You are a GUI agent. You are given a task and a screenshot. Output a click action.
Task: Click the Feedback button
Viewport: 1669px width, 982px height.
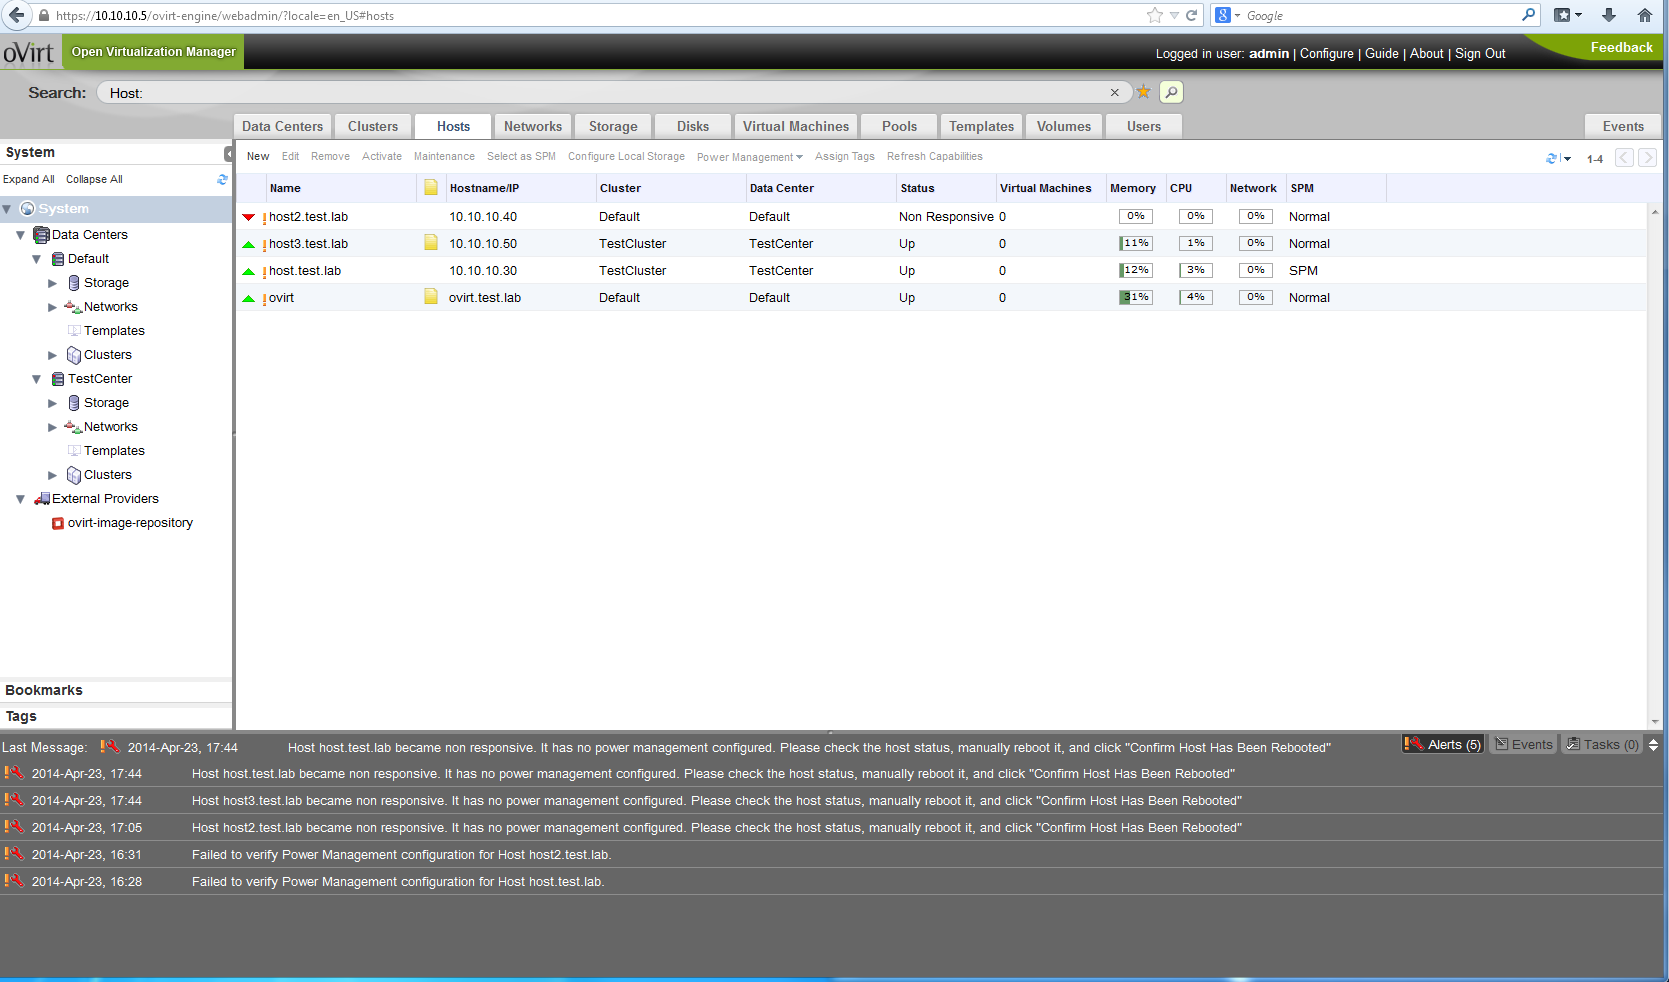pyautogui.click(x=1621, y=47)
